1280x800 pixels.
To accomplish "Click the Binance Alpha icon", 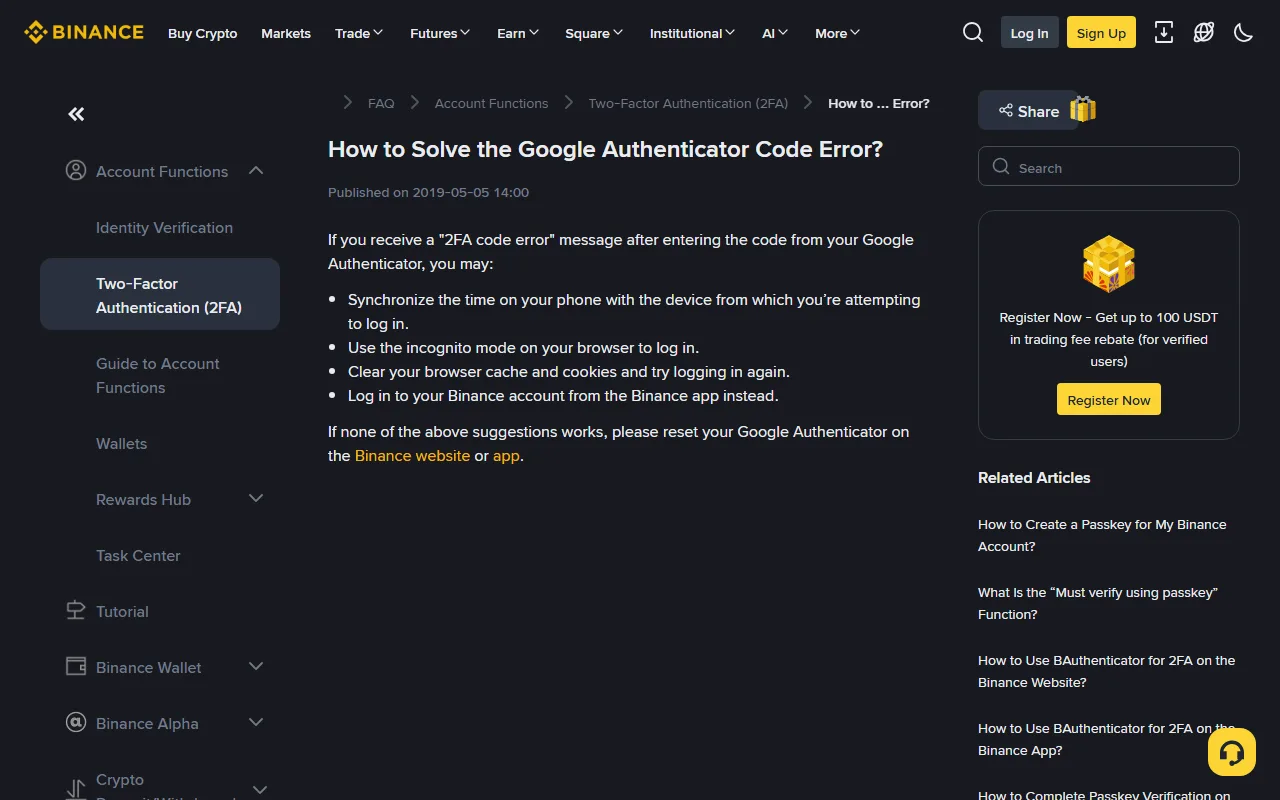I will click(x=76, y=723).
